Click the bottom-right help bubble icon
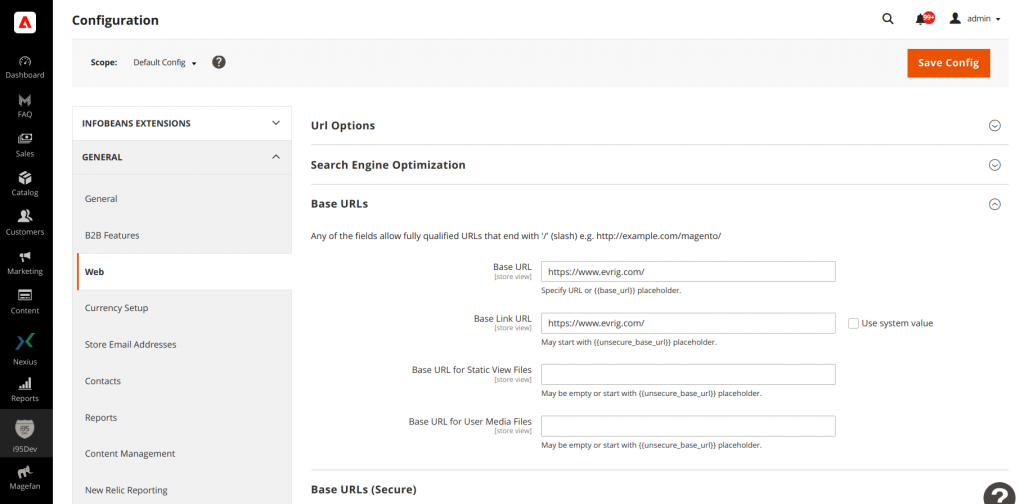 [x=997, y=494]
